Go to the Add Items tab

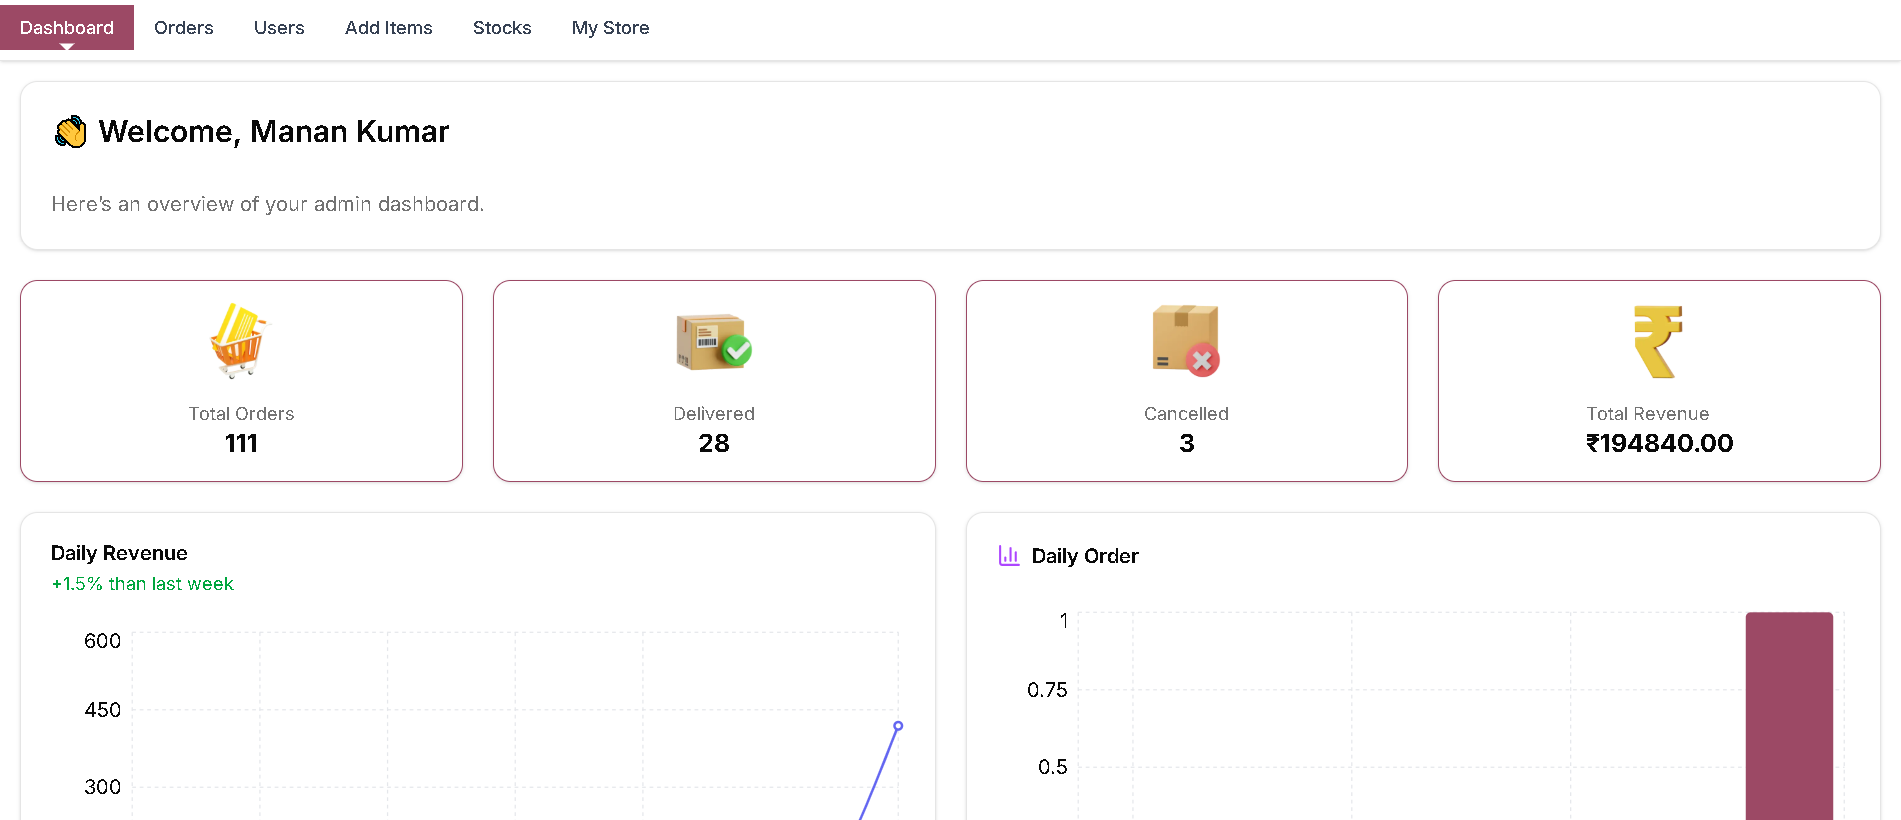pyautogui.click(x=389, y=28)
